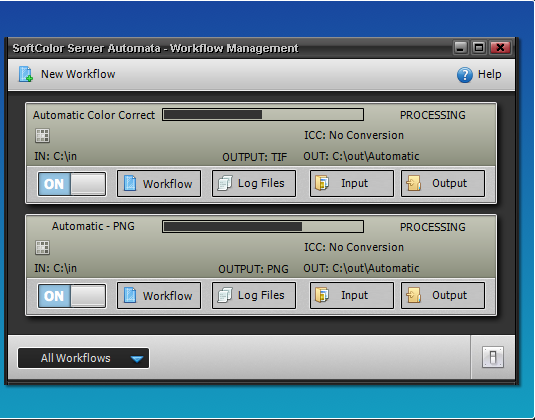
Task: Click IN: C:\in in the Automatic Color Correct workflow
Action: (56, 156)
